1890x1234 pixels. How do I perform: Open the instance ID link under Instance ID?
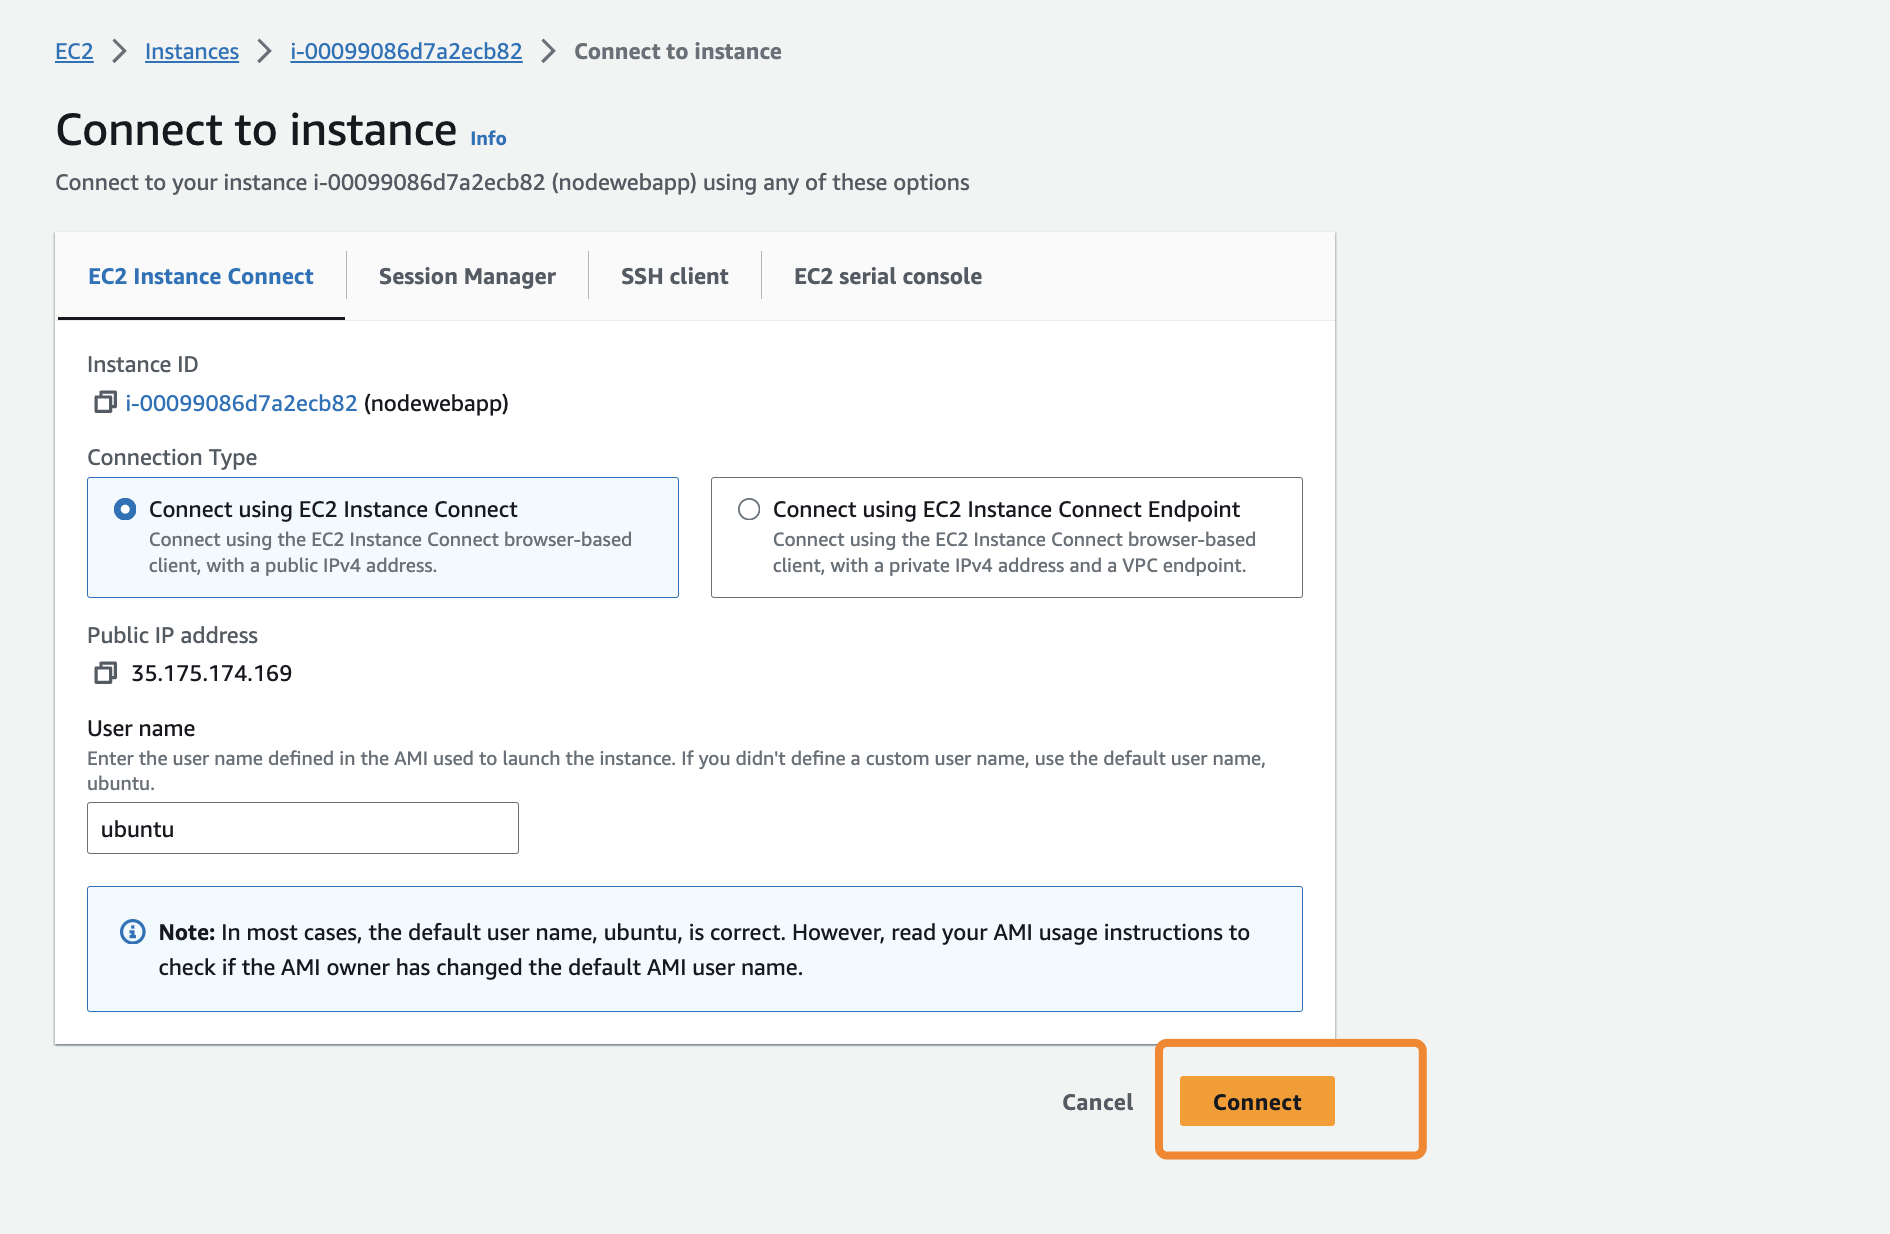pos(241,403)
